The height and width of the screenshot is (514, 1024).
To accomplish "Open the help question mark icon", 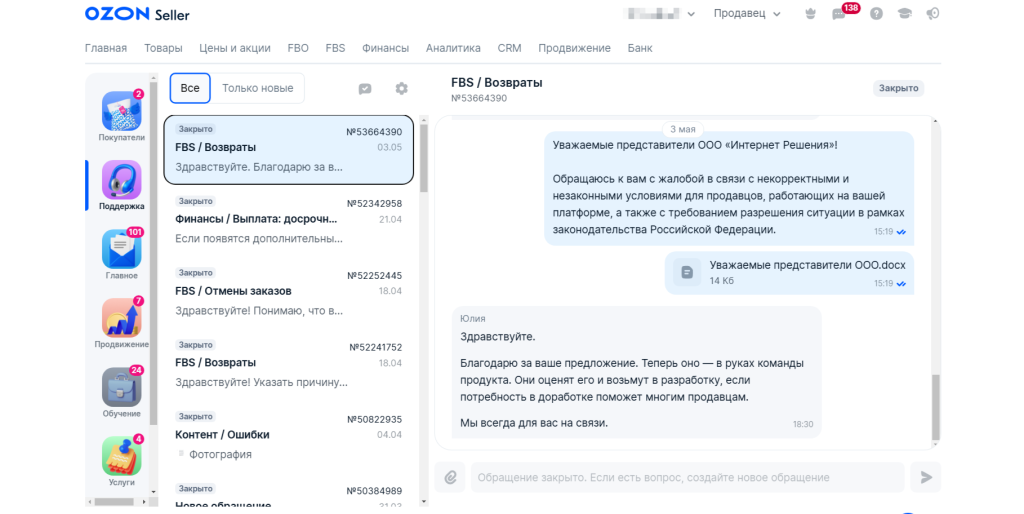I will click(x=876, y=14).
